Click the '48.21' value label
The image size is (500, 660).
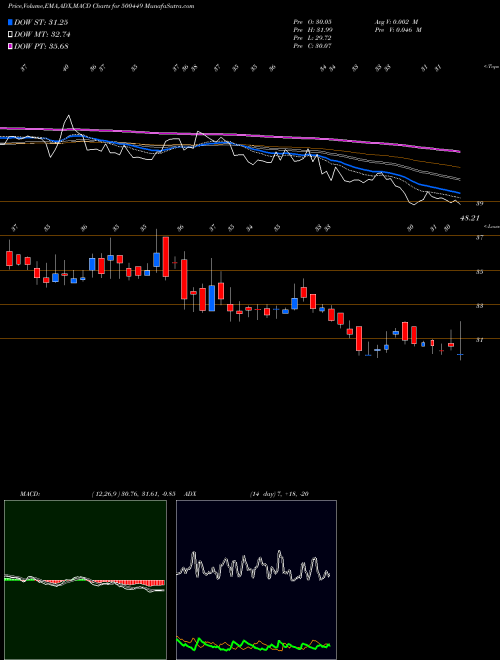click(471, 218)
